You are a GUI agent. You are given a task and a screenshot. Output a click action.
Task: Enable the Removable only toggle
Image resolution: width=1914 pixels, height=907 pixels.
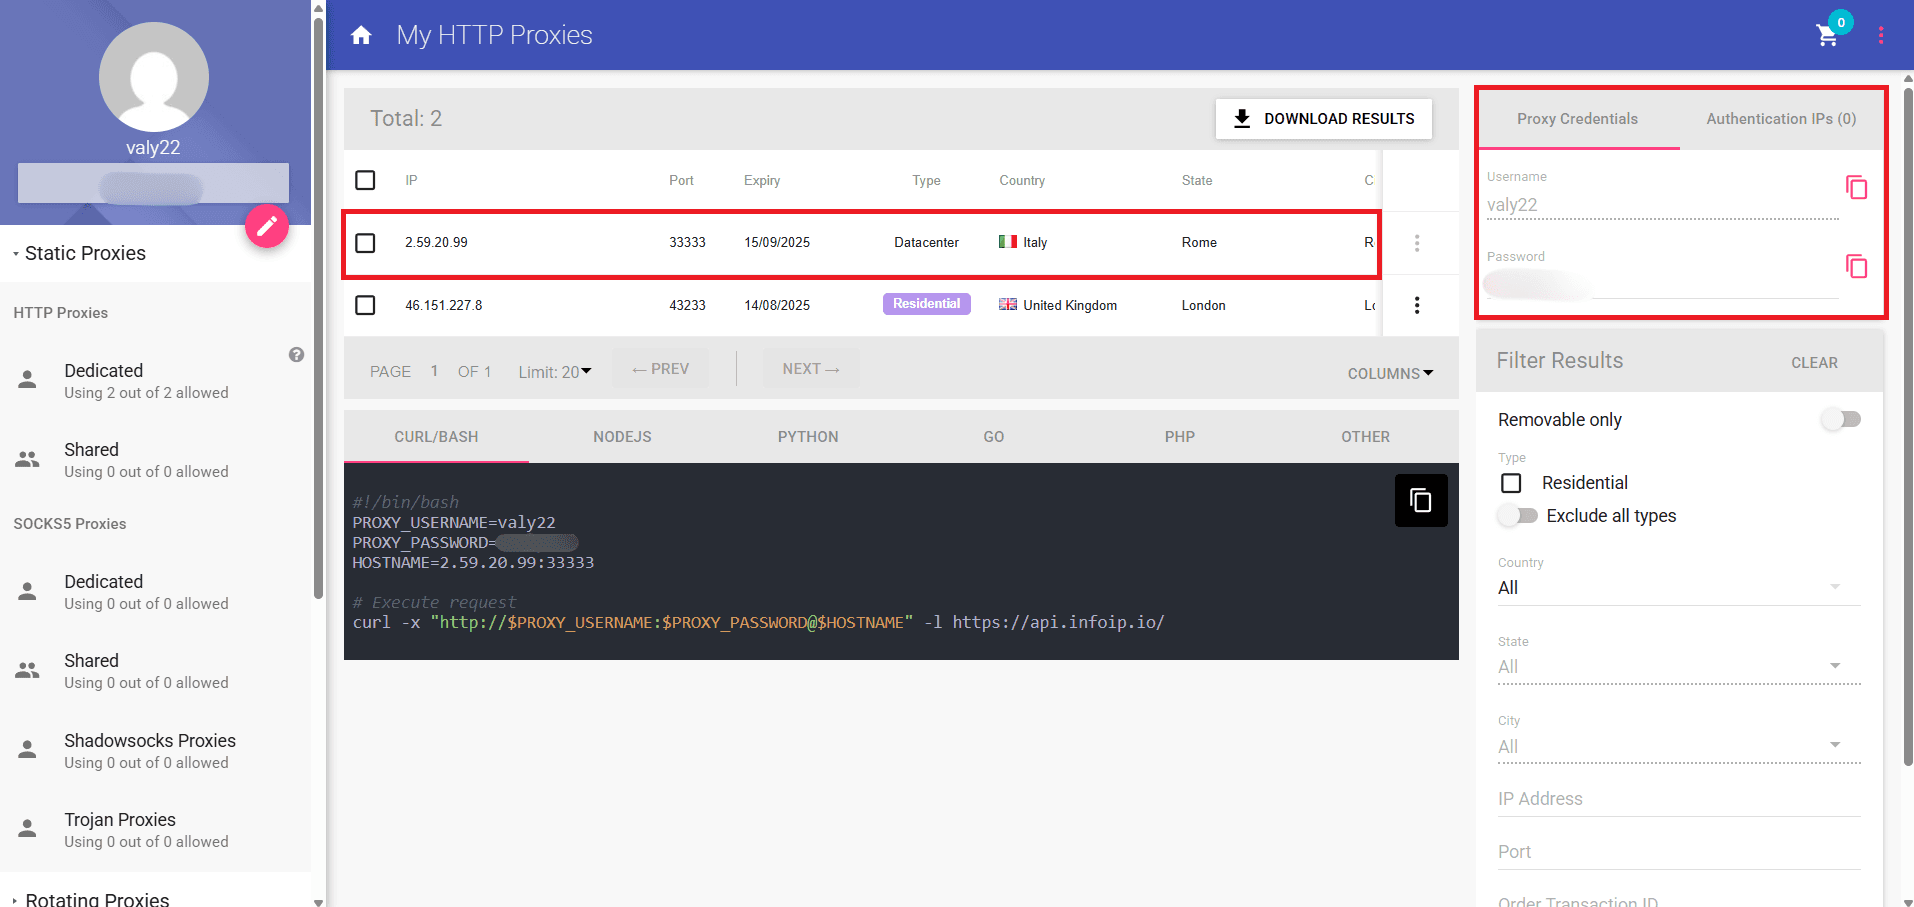coord(1841,419)
